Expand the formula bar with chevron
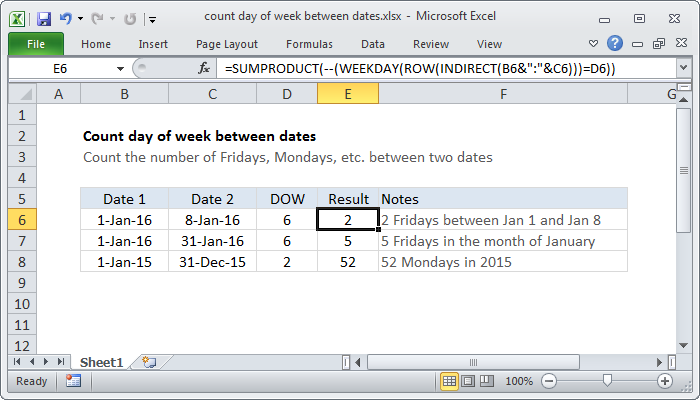Screen dimensions: 700x400 coord(683,68)
